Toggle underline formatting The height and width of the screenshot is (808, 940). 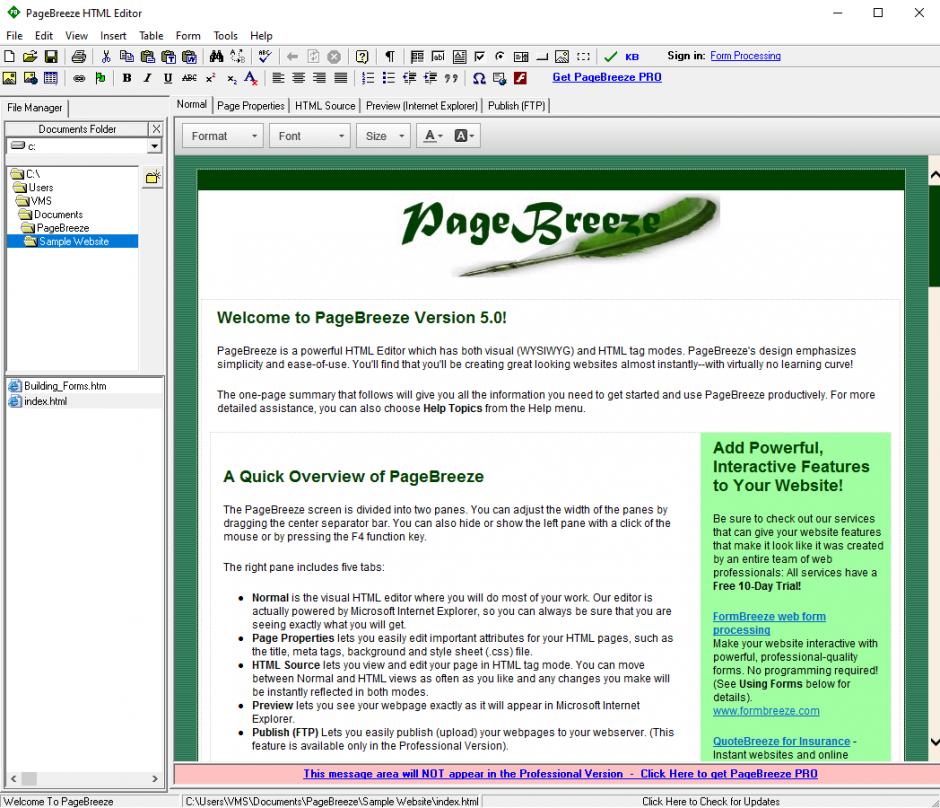[168, 78]
